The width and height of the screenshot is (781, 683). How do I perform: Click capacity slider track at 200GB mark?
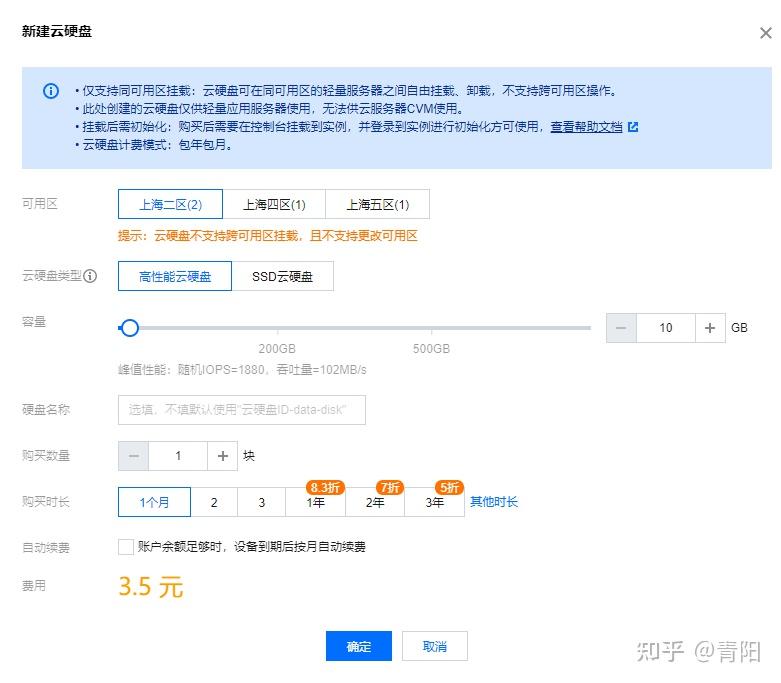pos(277,328)
